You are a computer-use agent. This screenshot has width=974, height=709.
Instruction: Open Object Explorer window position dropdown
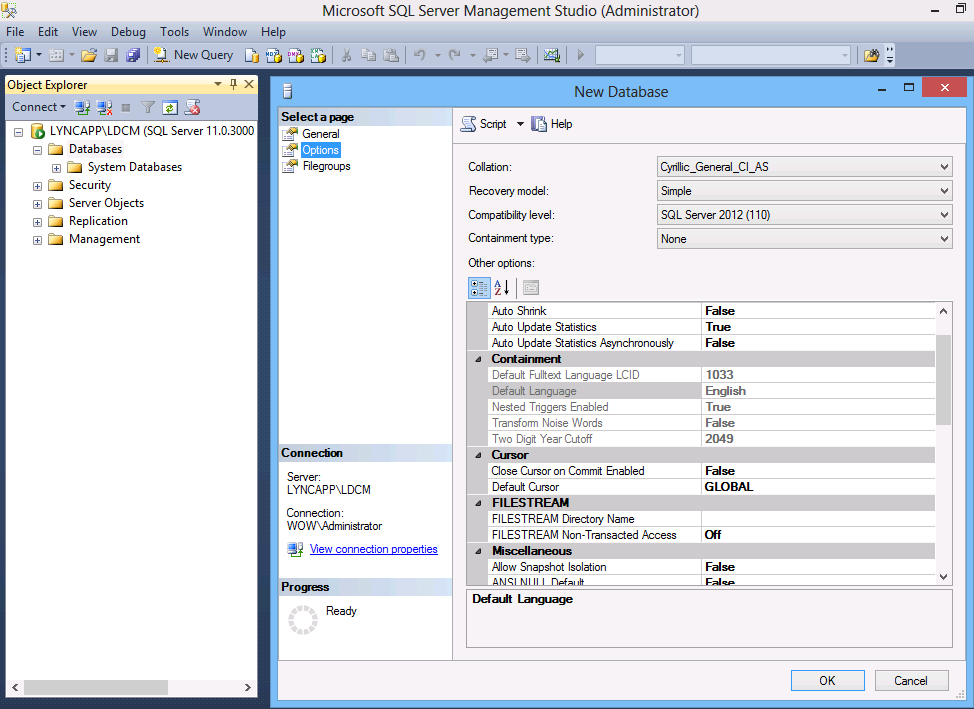[217, 84]
